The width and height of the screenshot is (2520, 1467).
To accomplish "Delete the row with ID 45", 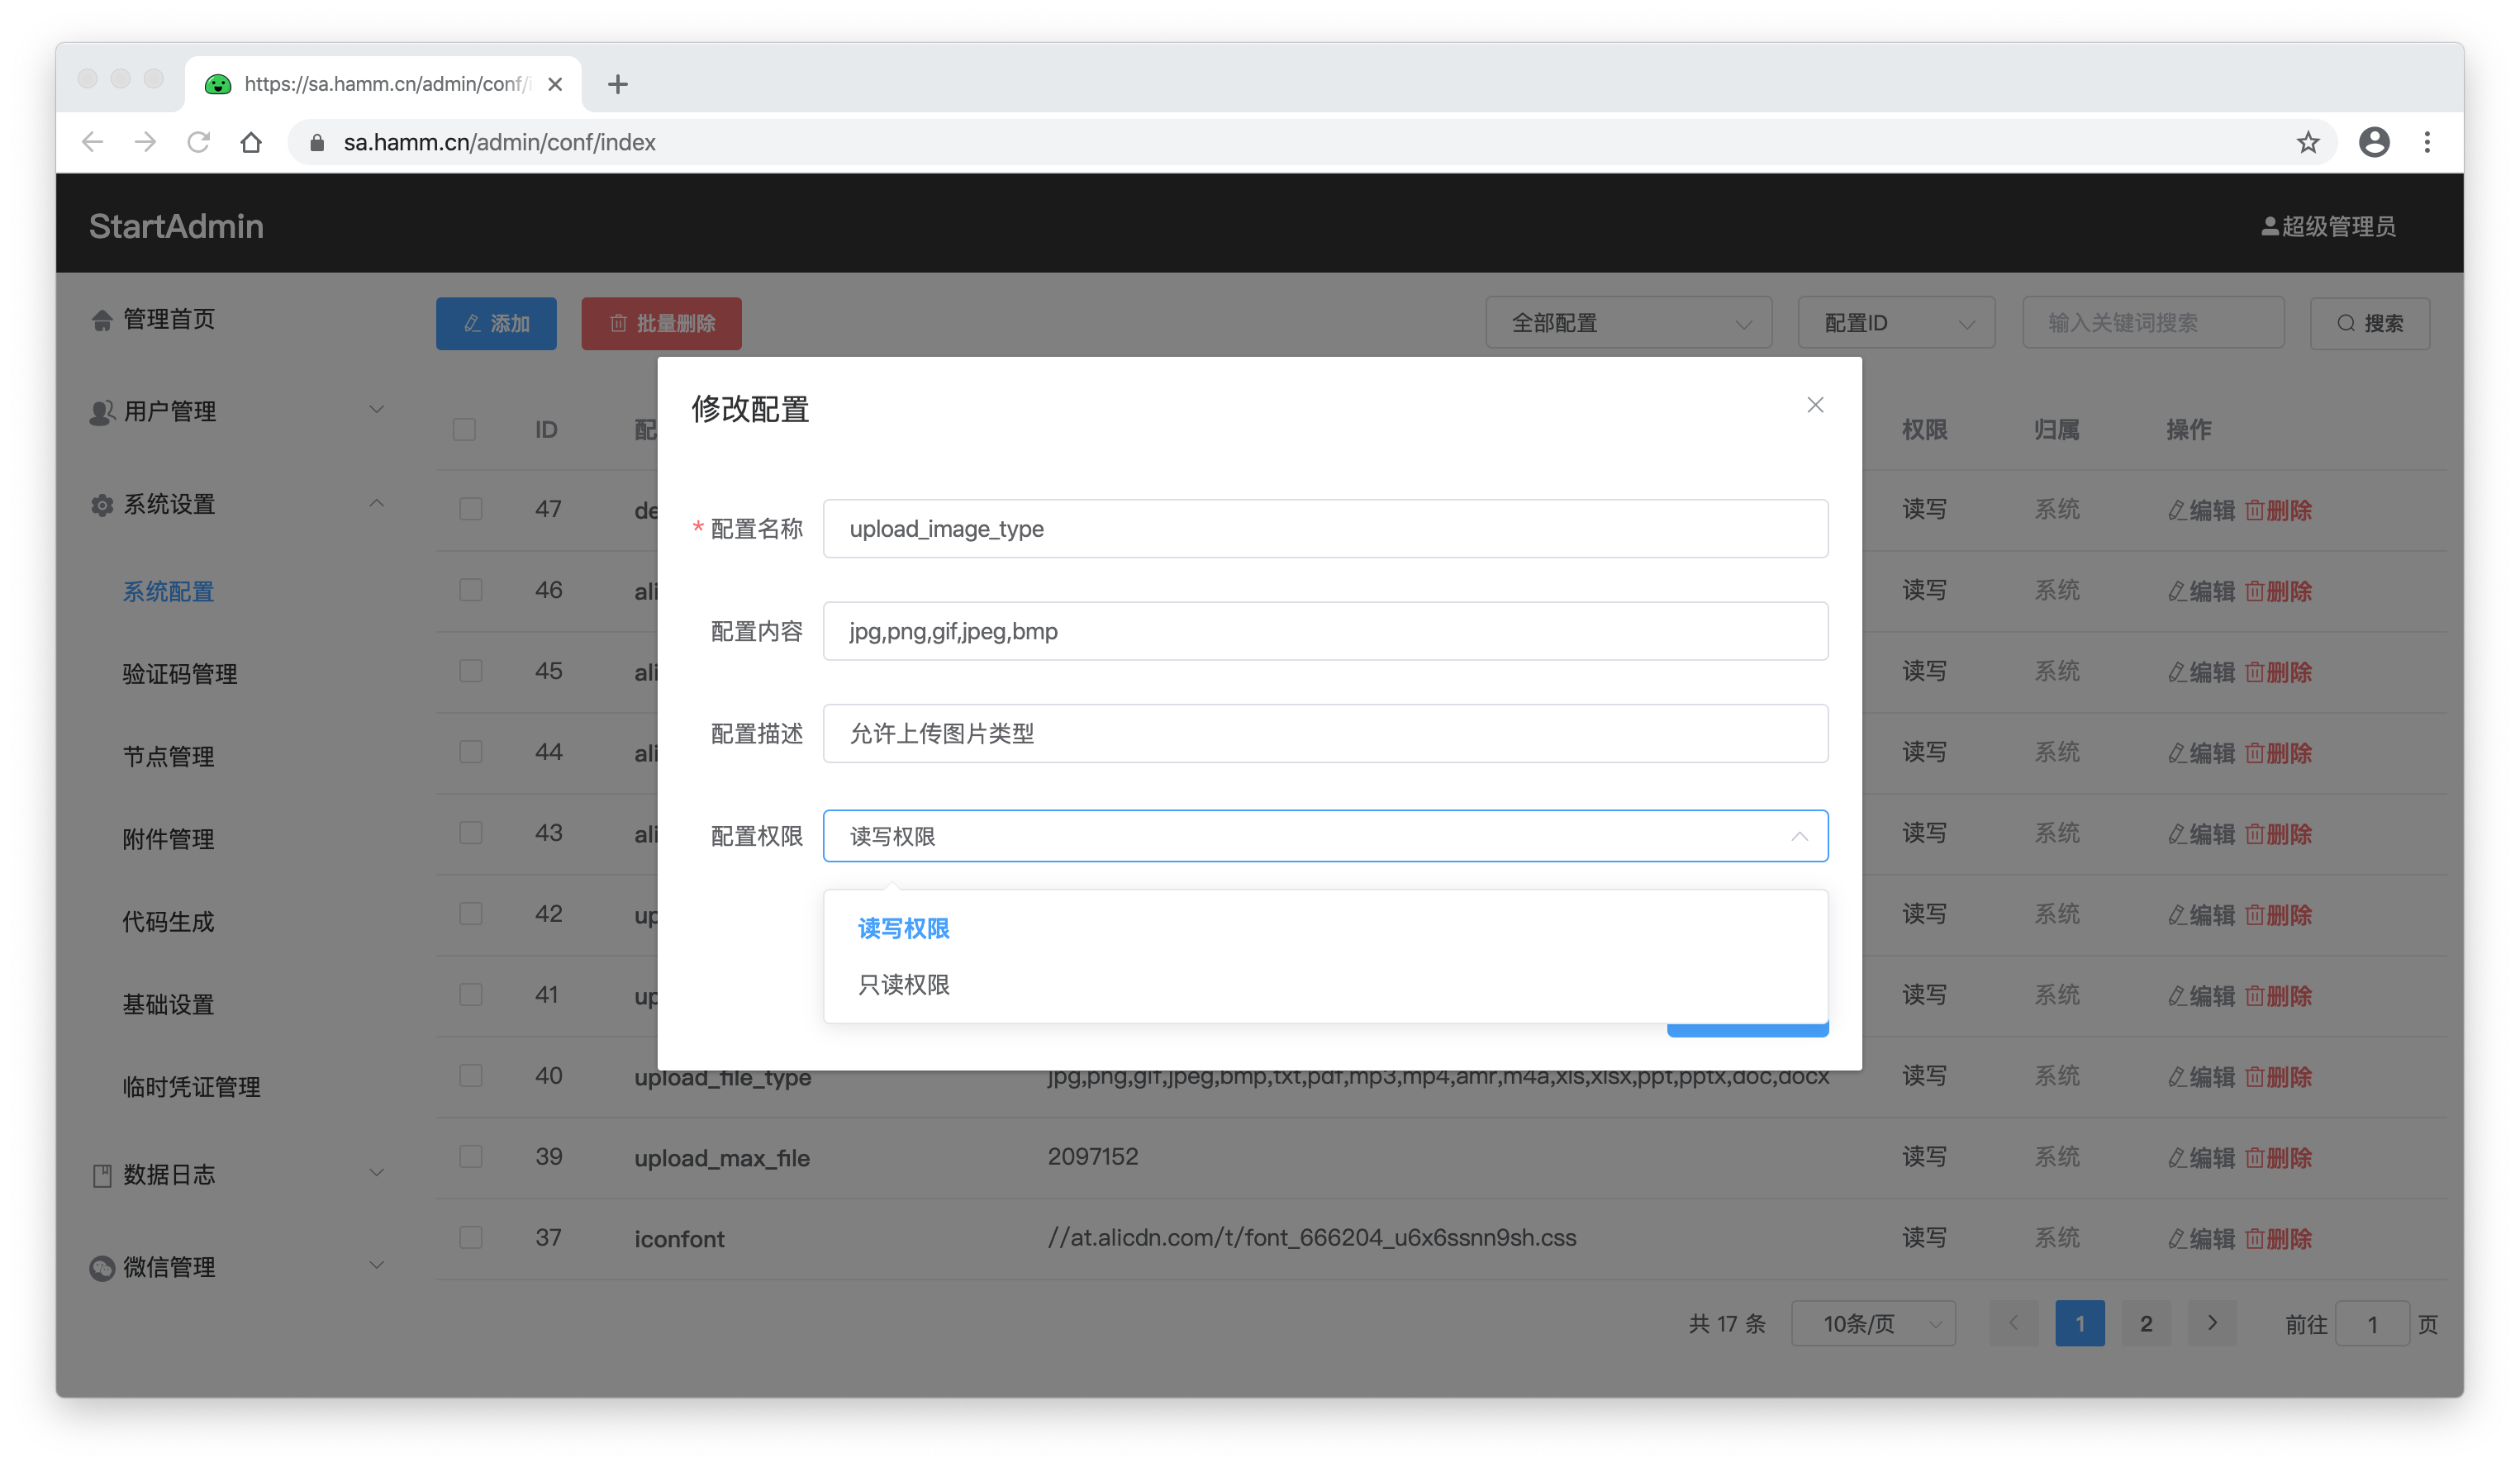I will (x=2278, y=672).
